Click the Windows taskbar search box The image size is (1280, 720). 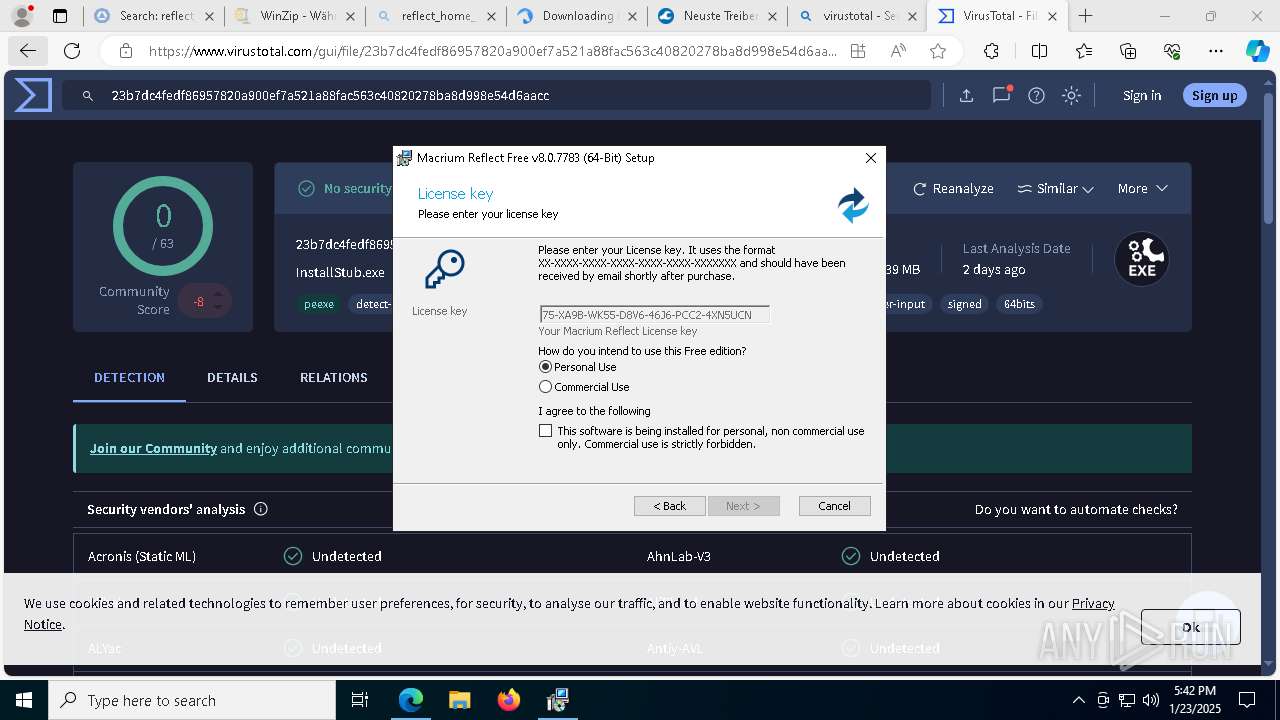(x=191, y=700)
